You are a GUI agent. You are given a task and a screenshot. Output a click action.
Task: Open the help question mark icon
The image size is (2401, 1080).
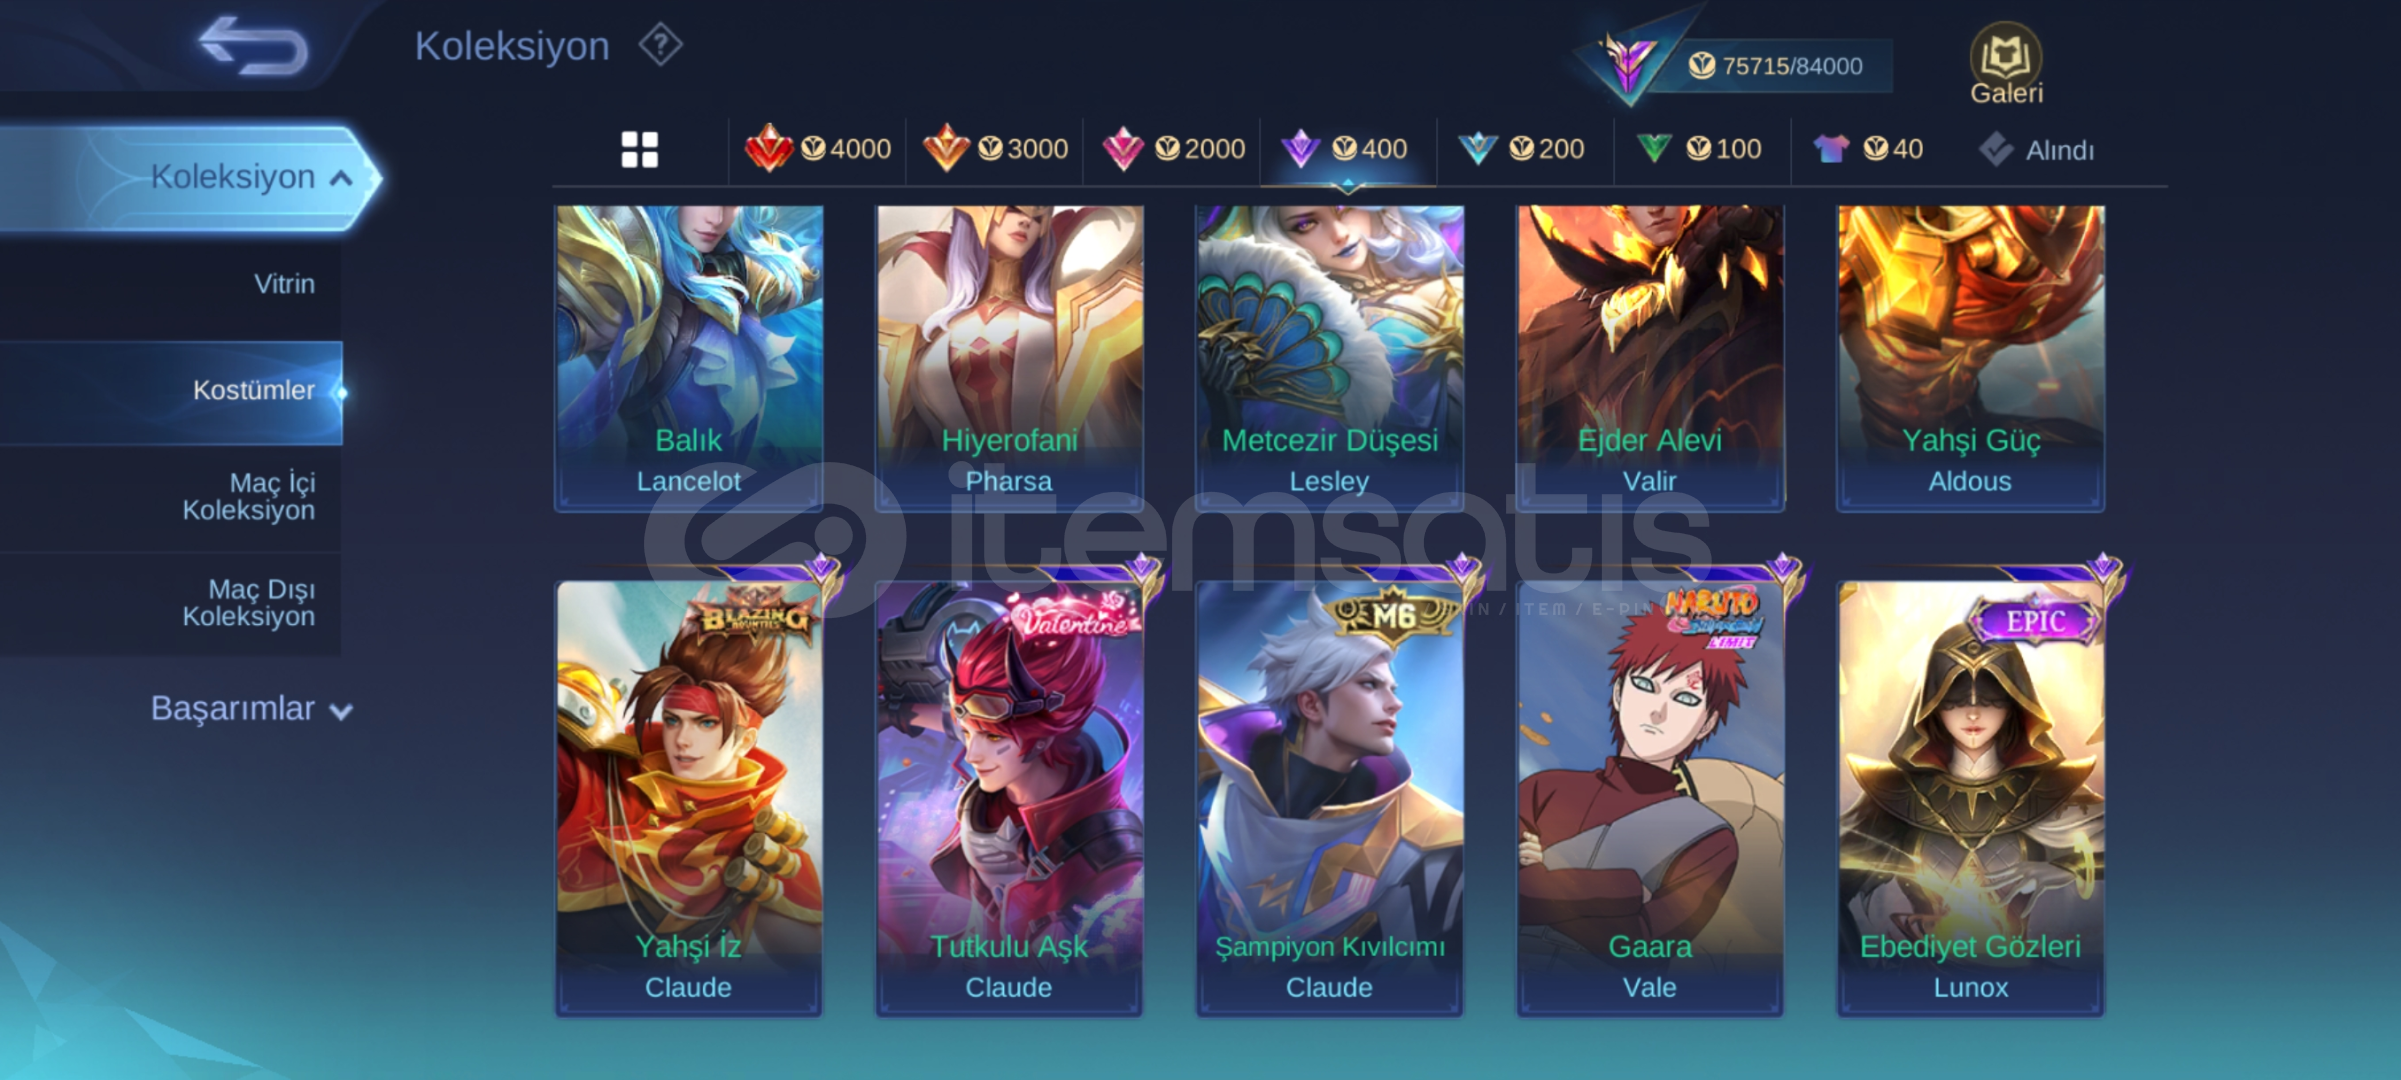tap(660, 46)
